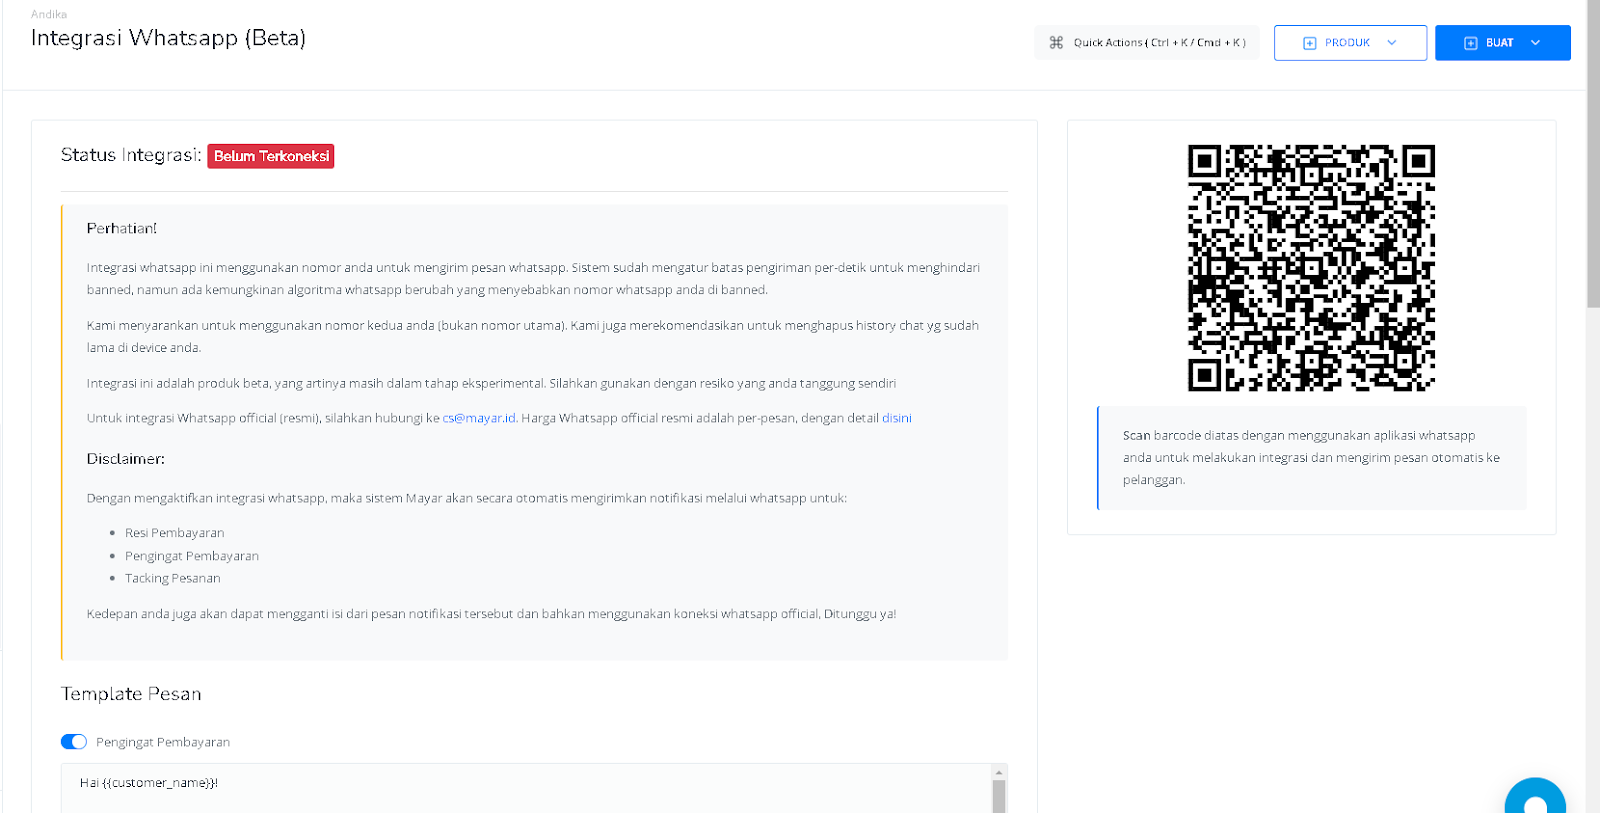Screen dimensions: 1600x813
Task: Click the command key icon in Quick Actions
Action: [1056, 43]
